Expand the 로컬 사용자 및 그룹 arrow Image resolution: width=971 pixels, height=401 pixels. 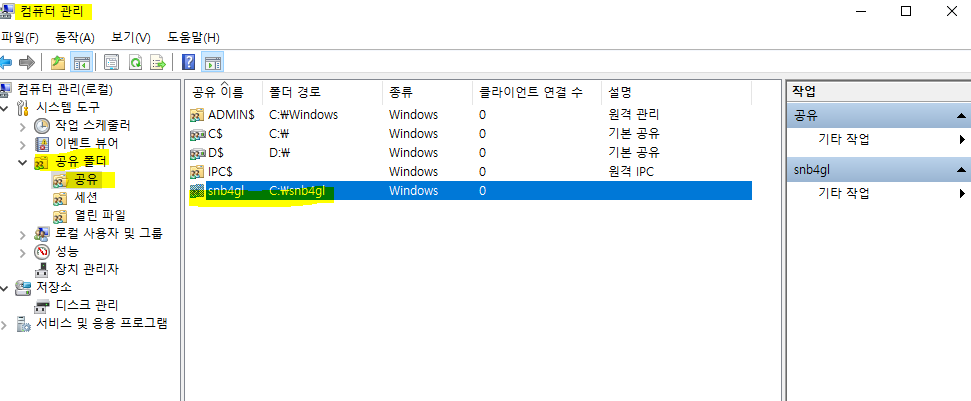[x=23, y=234]
